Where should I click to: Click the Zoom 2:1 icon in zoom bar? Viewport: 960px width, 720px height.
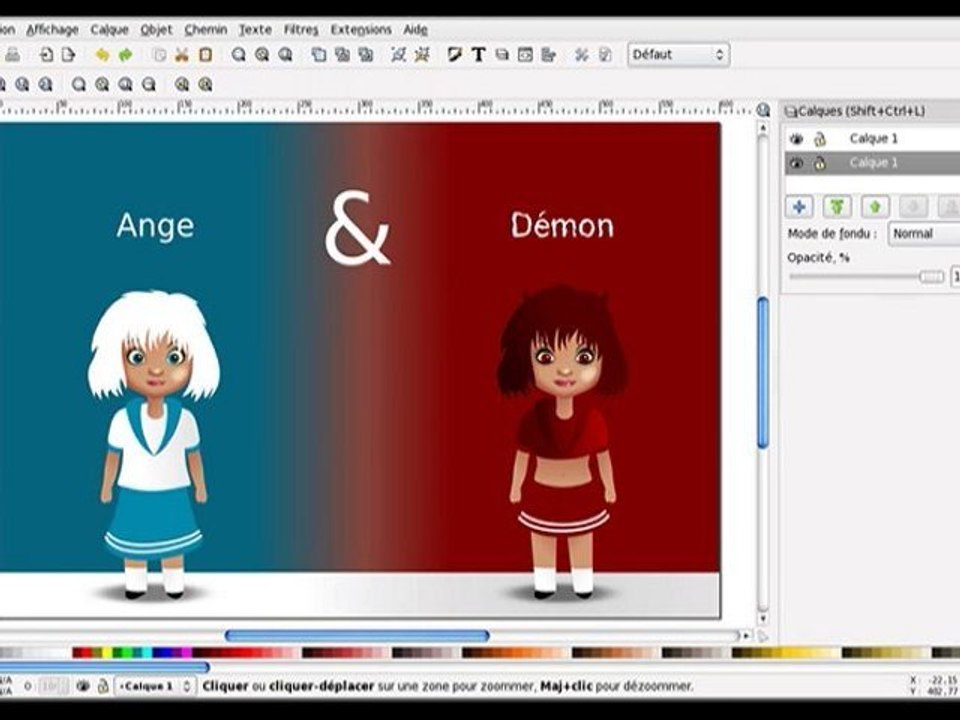click(45, 84)
